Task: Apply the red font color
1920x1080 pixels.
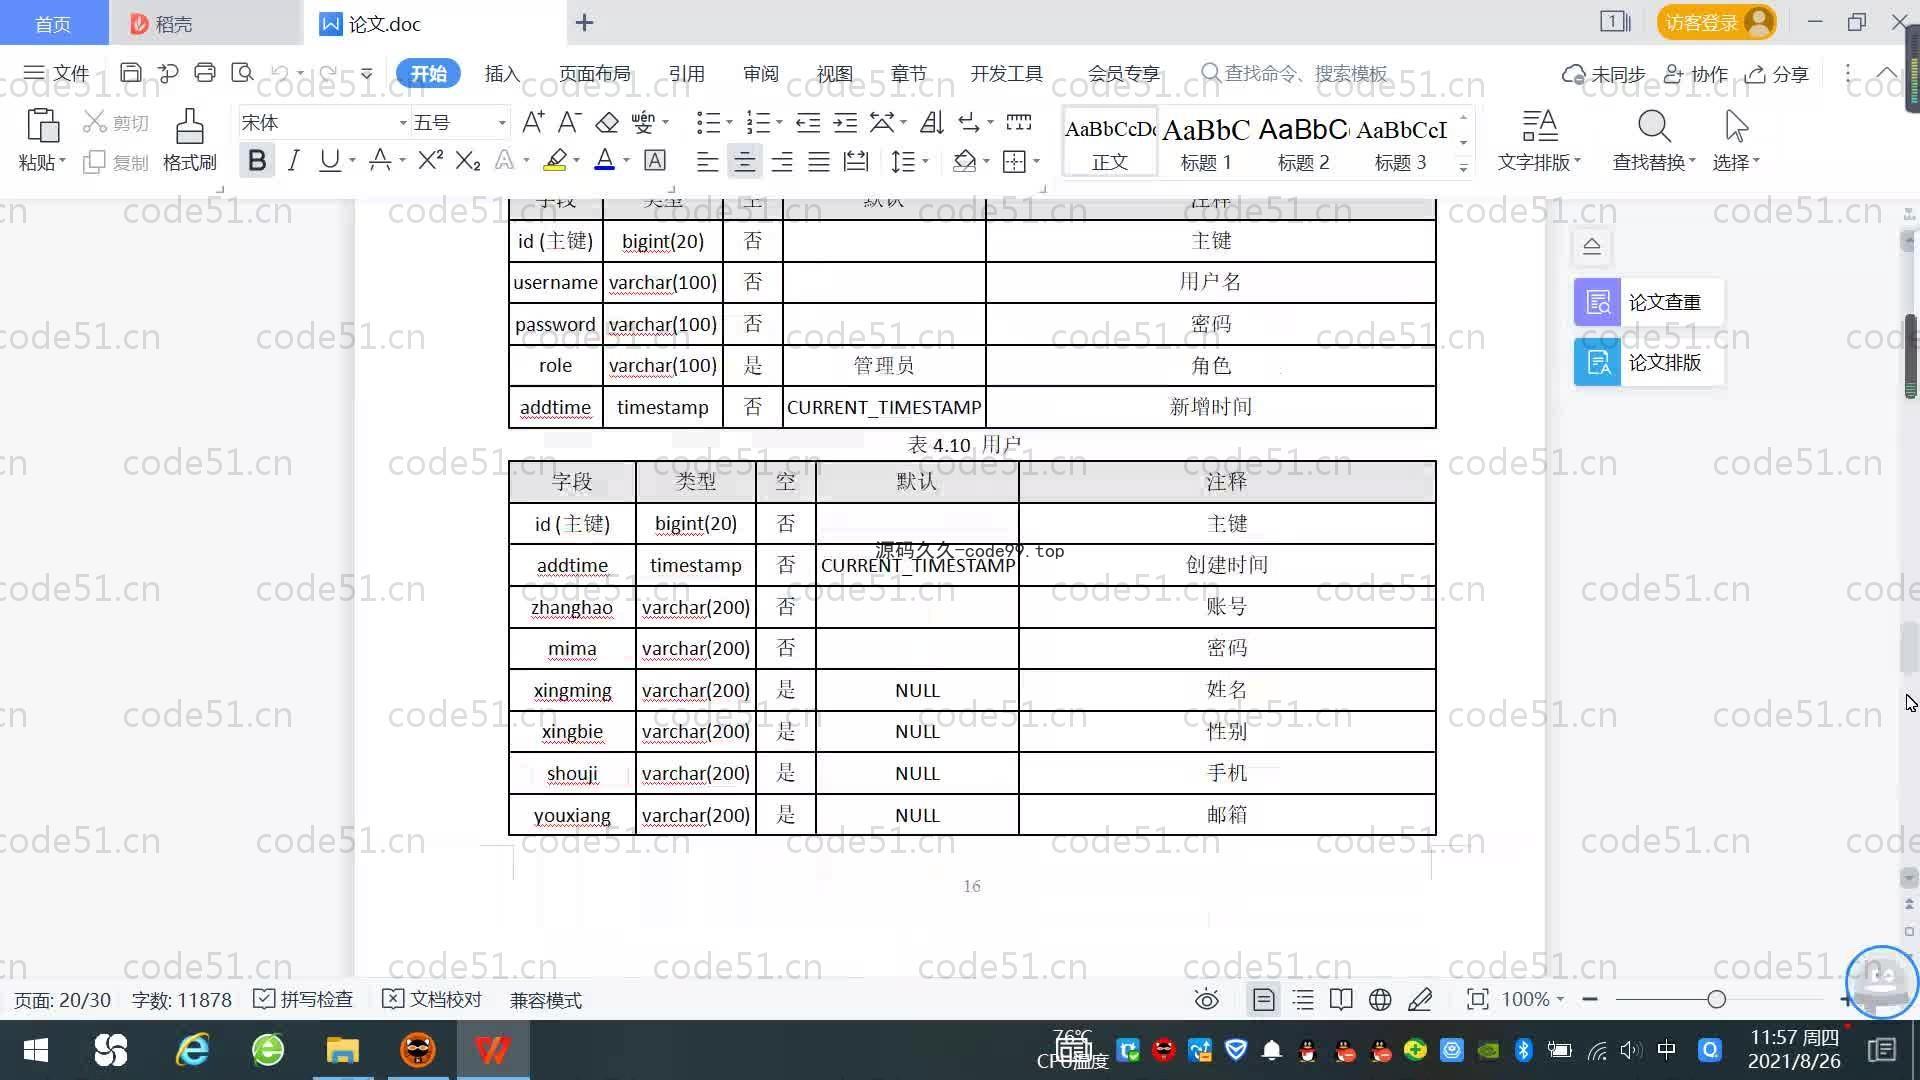Action: coord(604,161)
